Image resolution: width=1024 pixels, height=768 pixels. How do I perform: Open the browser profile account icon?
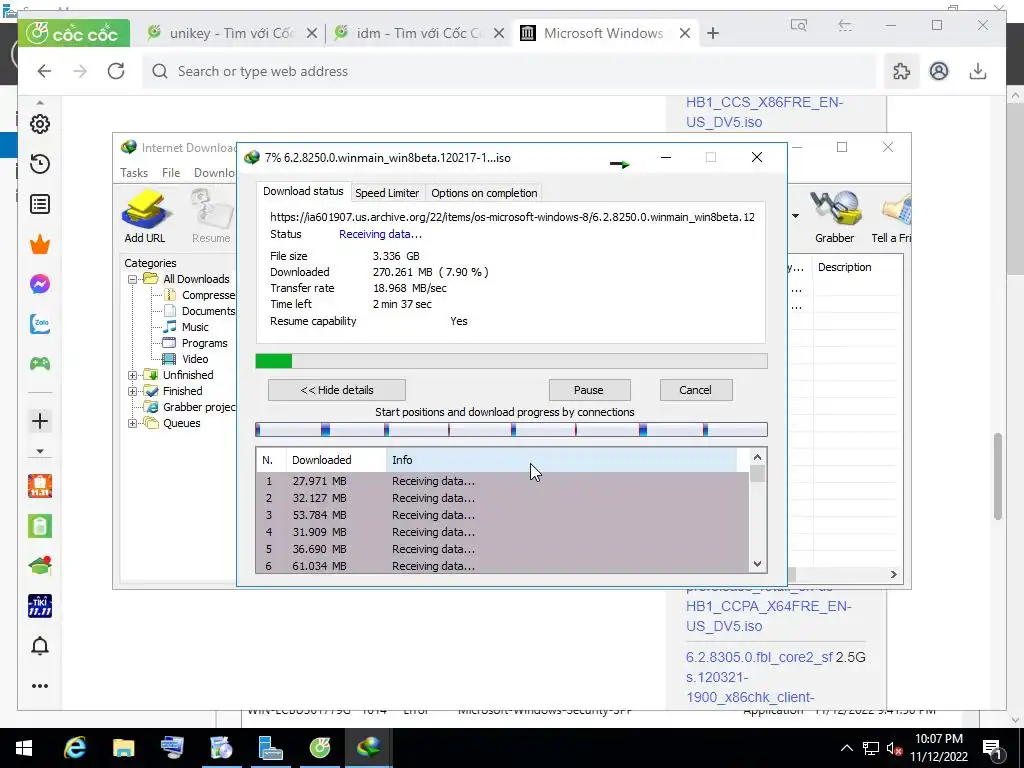coord(939,71)
